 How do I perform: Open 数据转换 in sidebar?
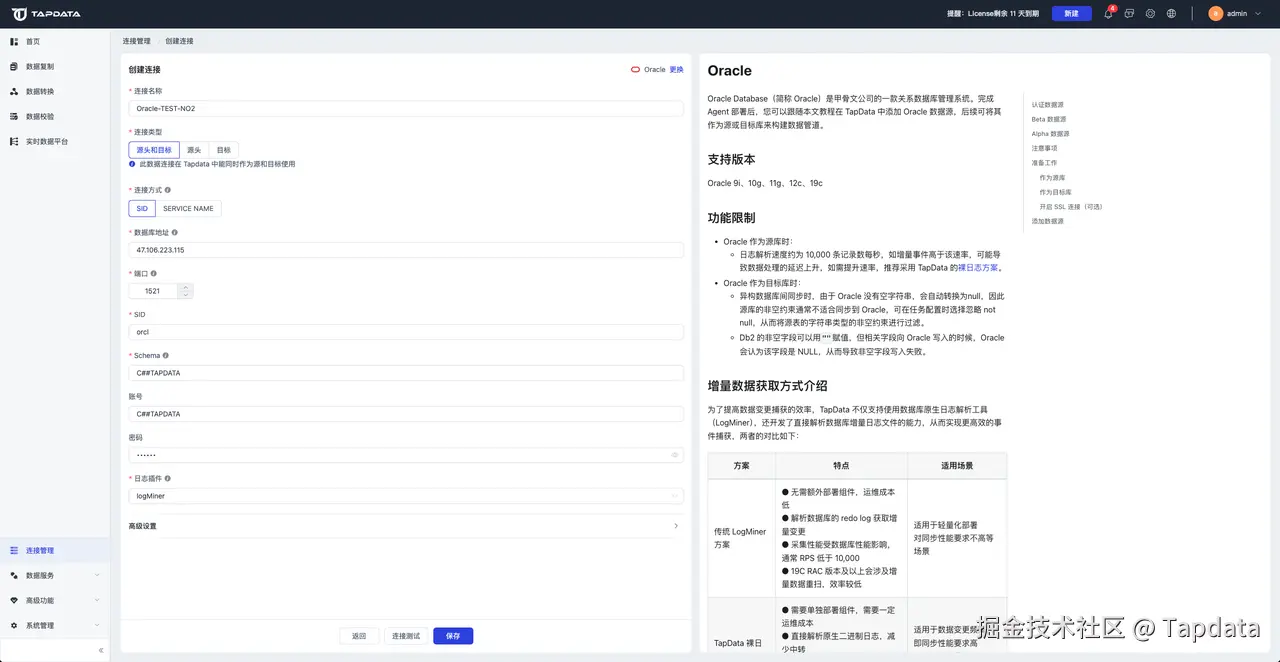pyautogui.click(x=55, y=91)
